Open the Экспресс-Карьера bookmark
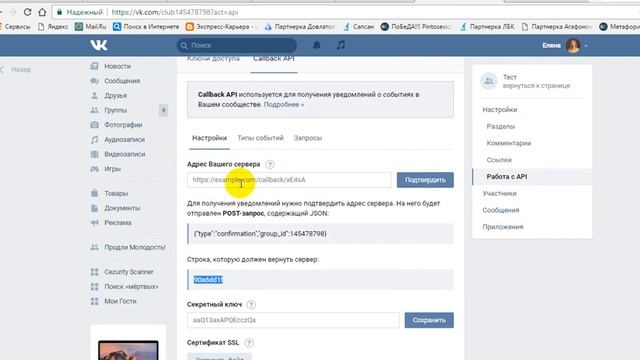This screenshot has width=640, height=360. (x=220, y=27)
